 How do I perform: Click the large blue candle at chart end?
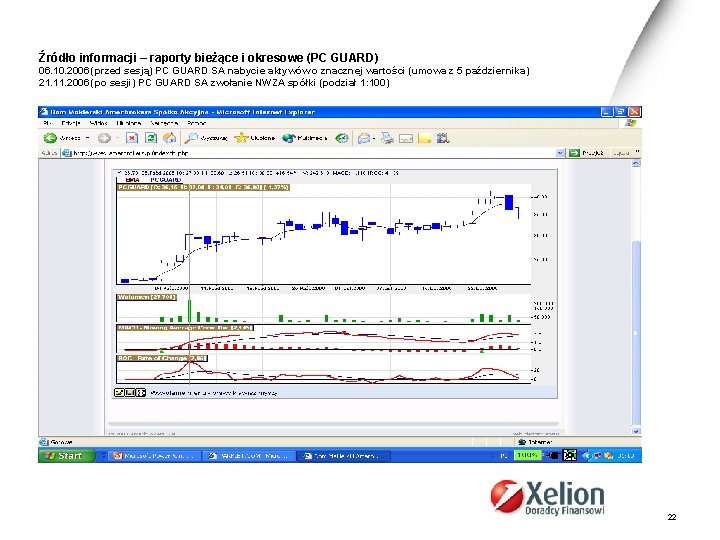click(x=509, y=202)
